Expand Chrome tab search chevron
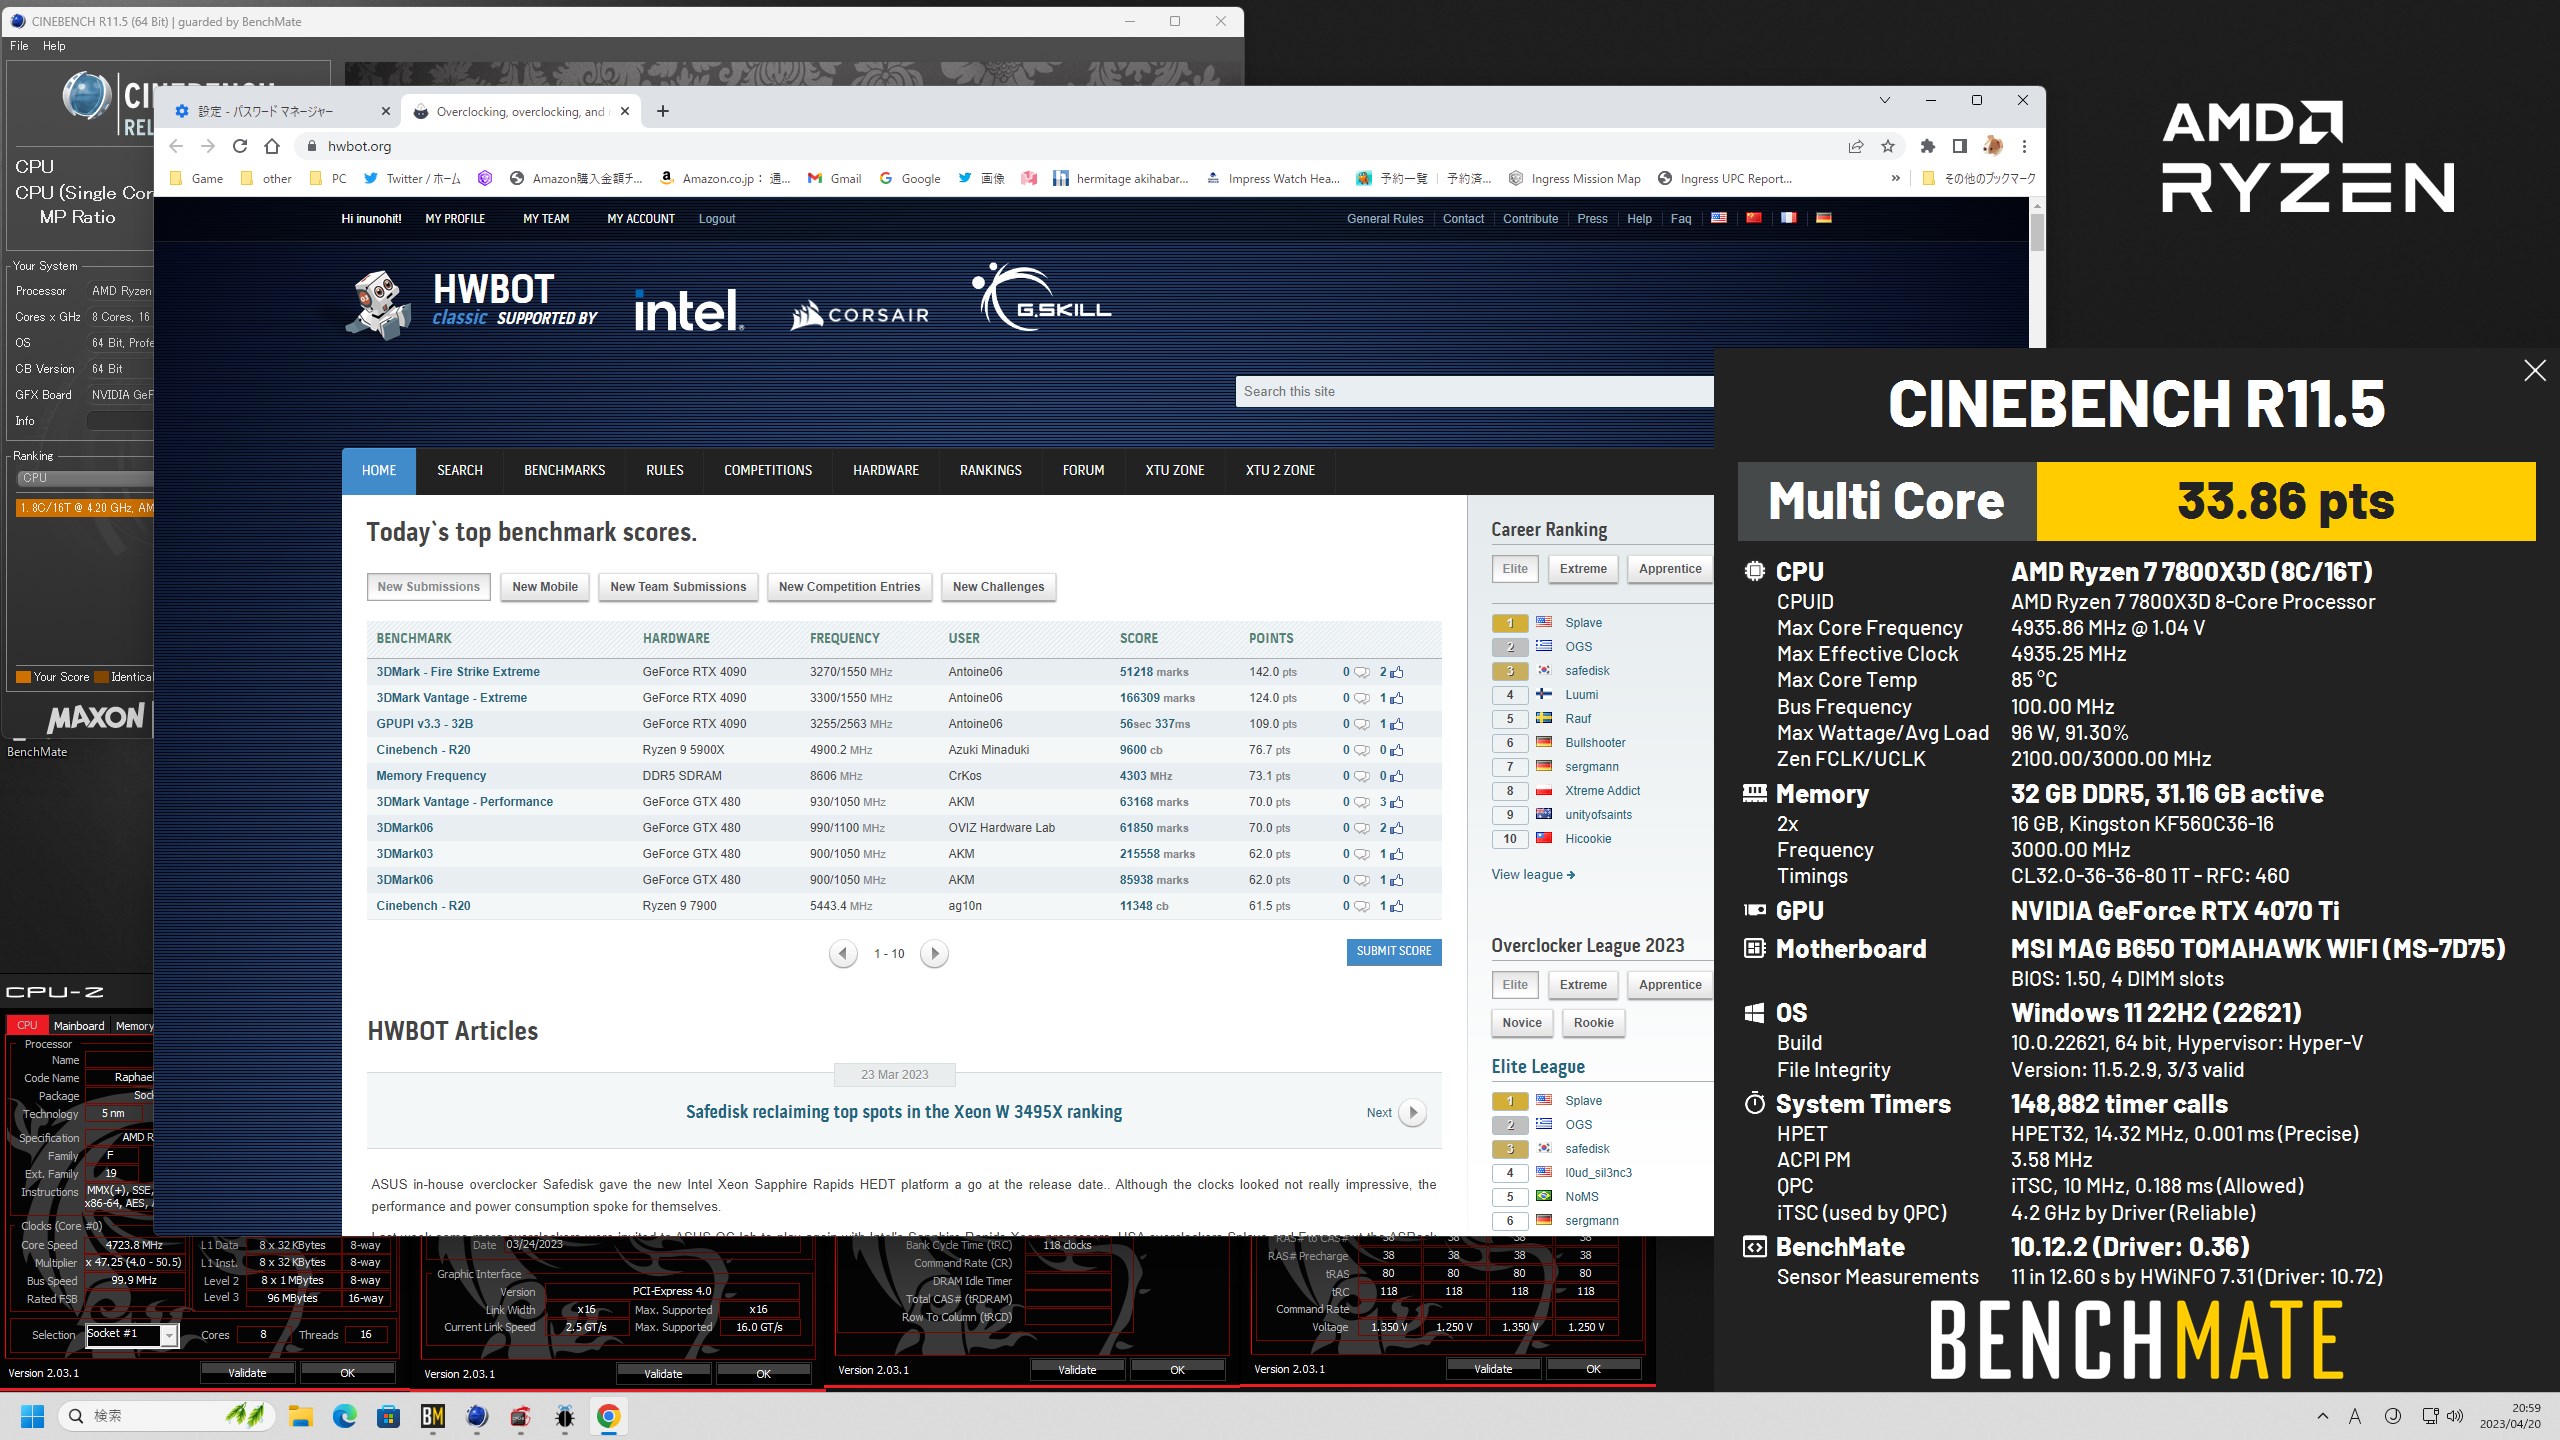2560x1440 pixels. click(x=1885, y=100)
